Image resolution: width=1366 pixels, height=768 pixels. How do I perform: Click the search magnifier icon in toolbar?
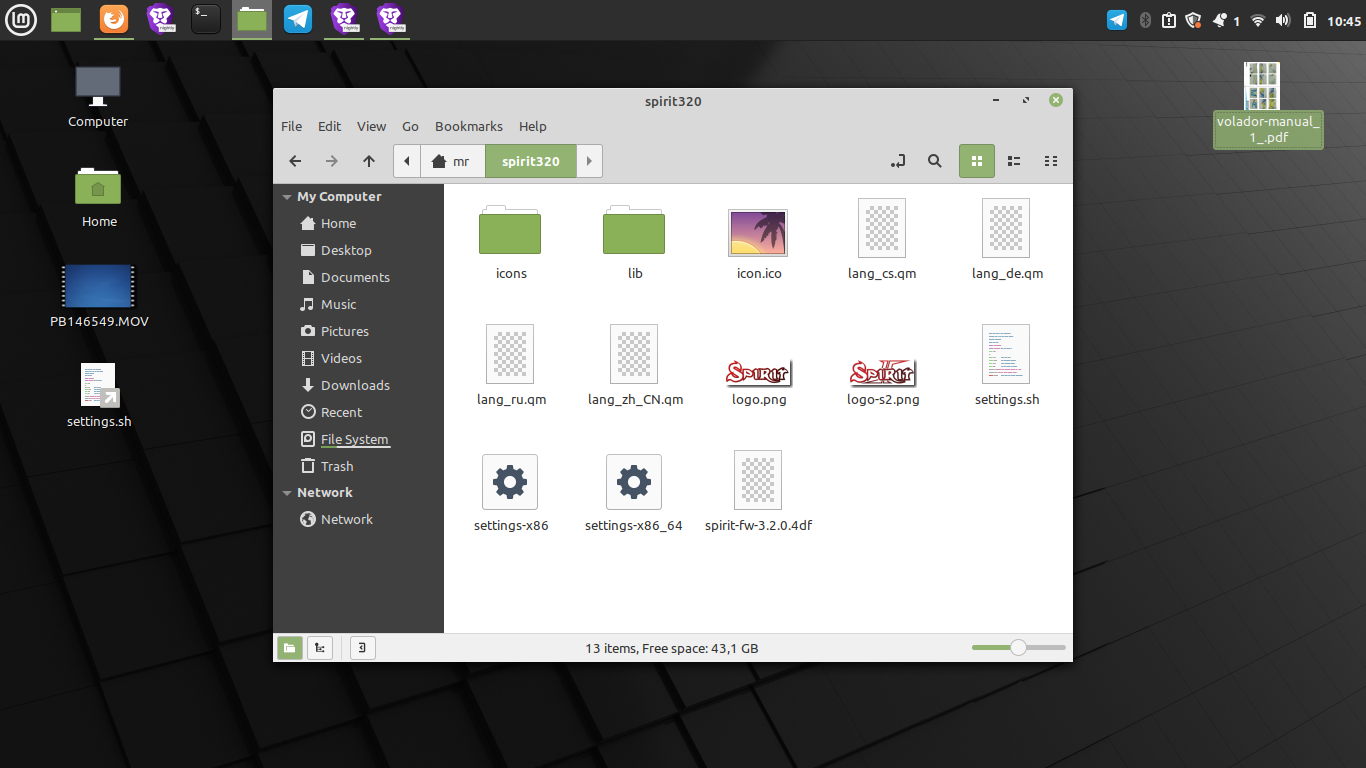click(934, 161)
